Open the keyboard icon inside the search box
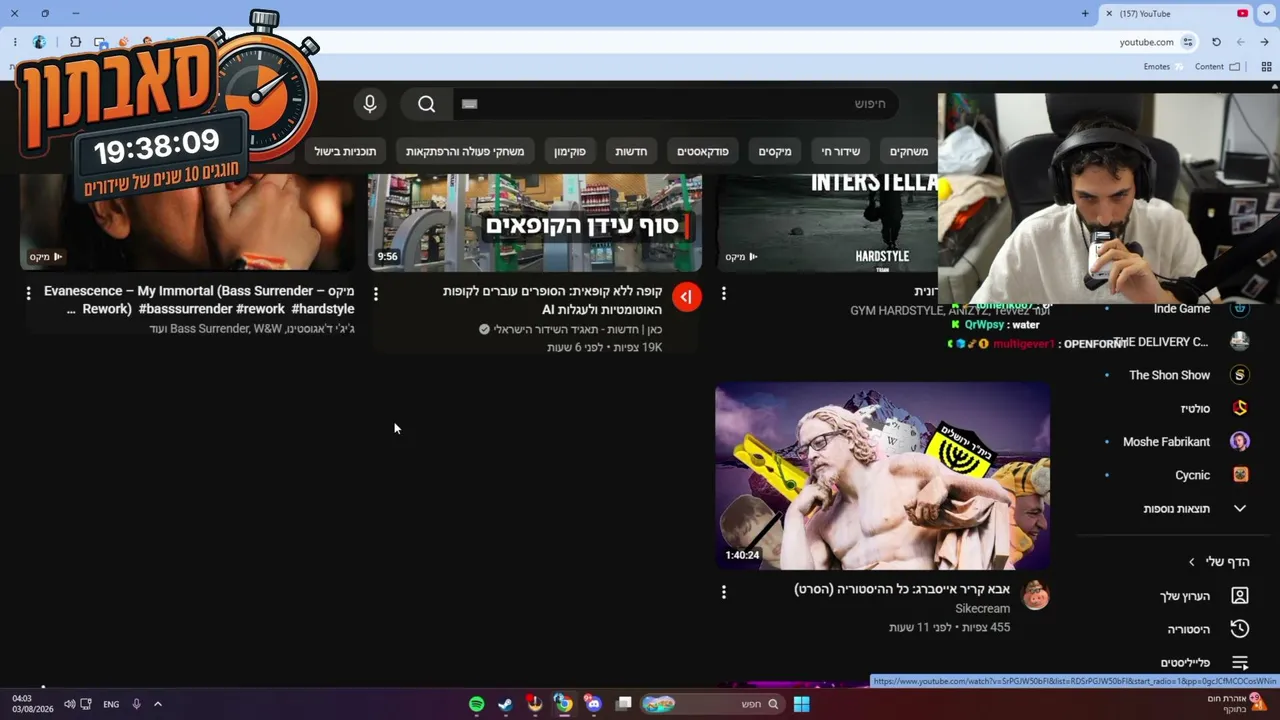 (x=470, y=104)
